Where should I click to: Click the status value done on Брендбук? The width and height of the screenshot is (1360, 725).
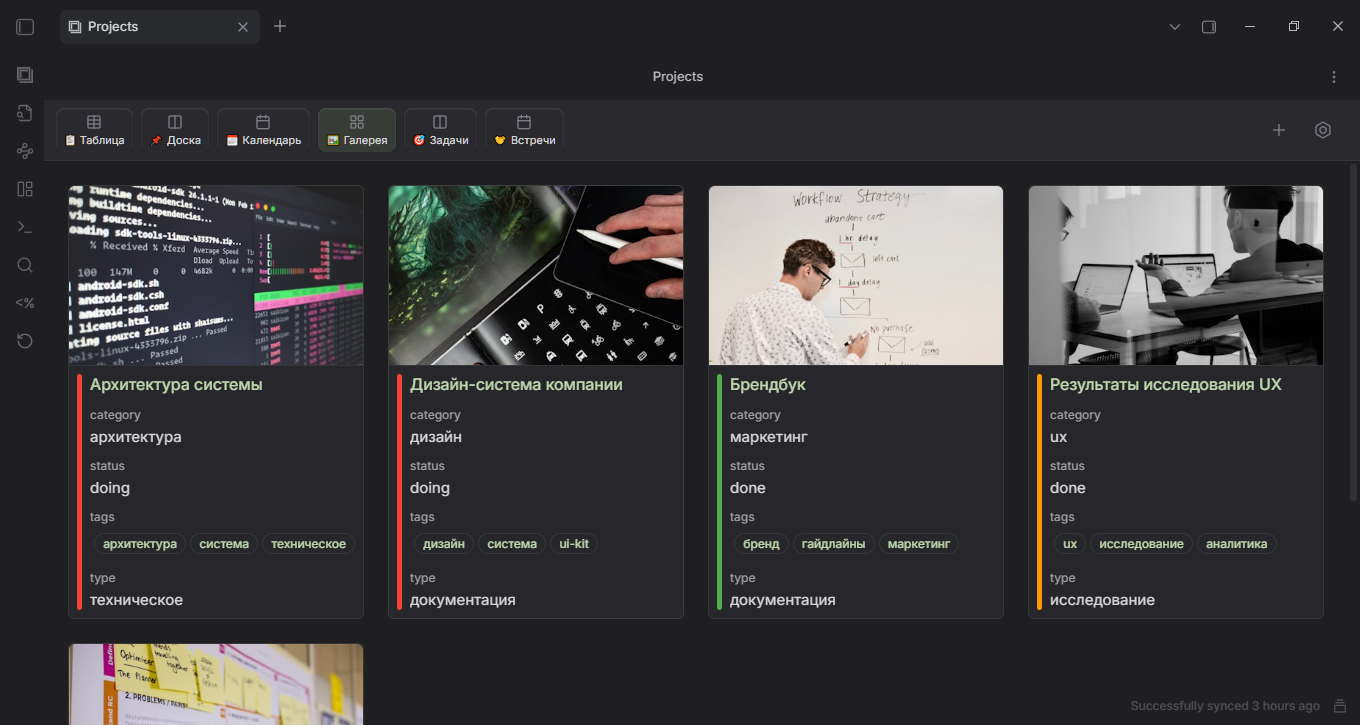click(x=748, y=488)
